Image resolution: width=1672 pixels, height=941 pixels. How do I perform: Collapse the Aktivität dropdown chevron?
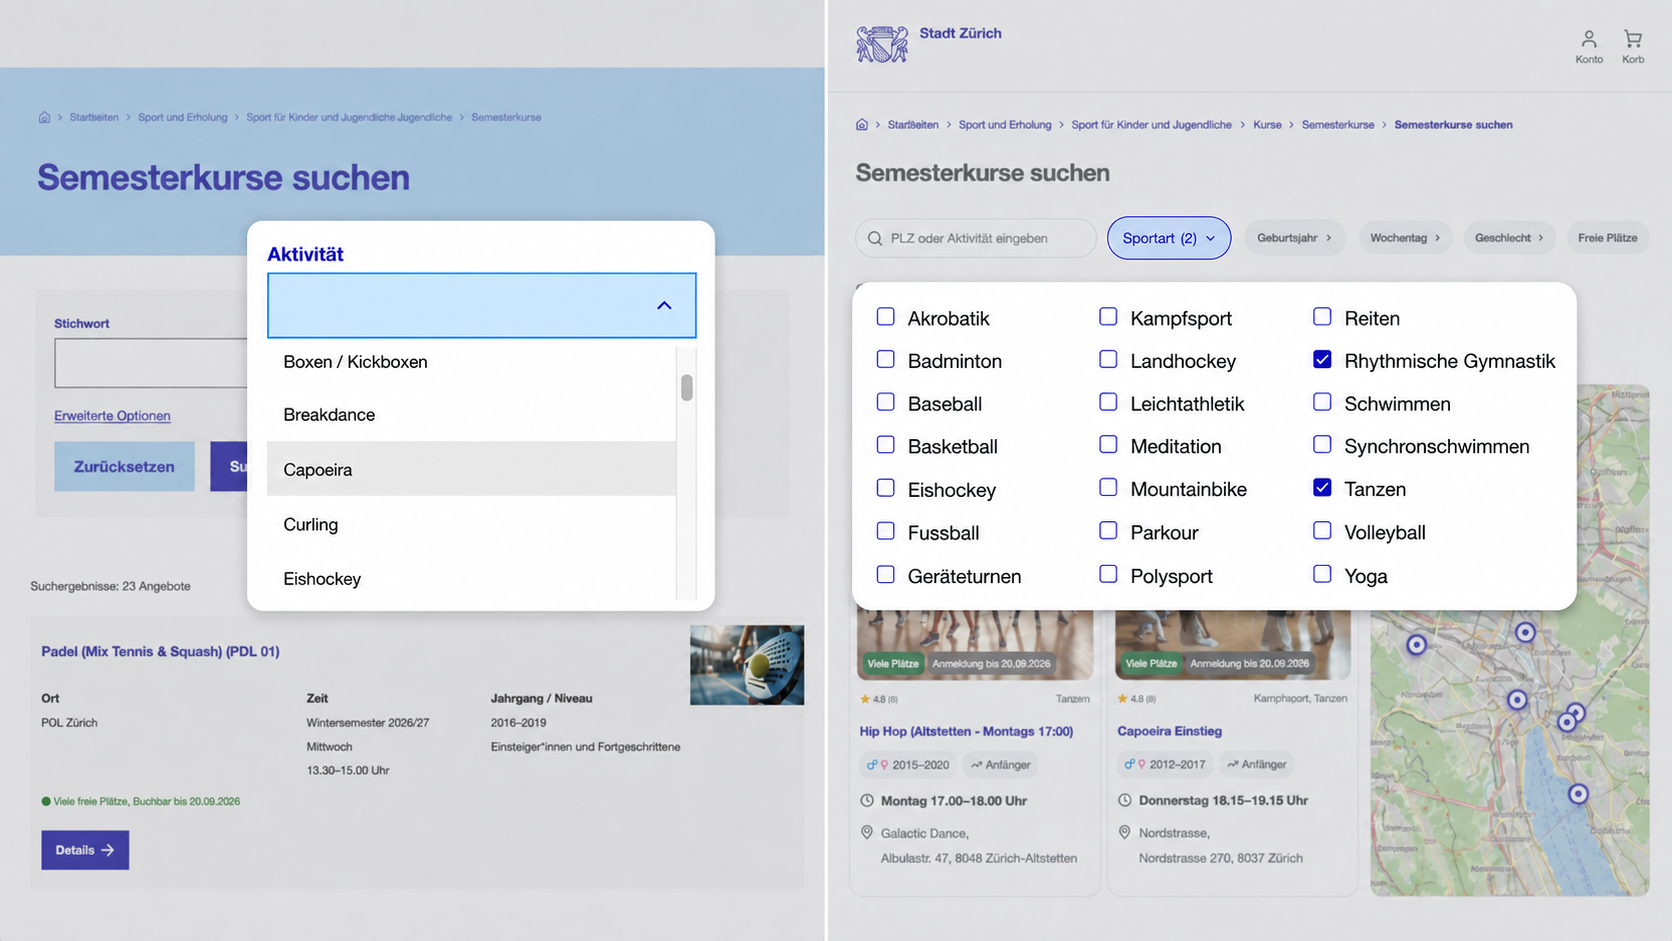point(664,305)
